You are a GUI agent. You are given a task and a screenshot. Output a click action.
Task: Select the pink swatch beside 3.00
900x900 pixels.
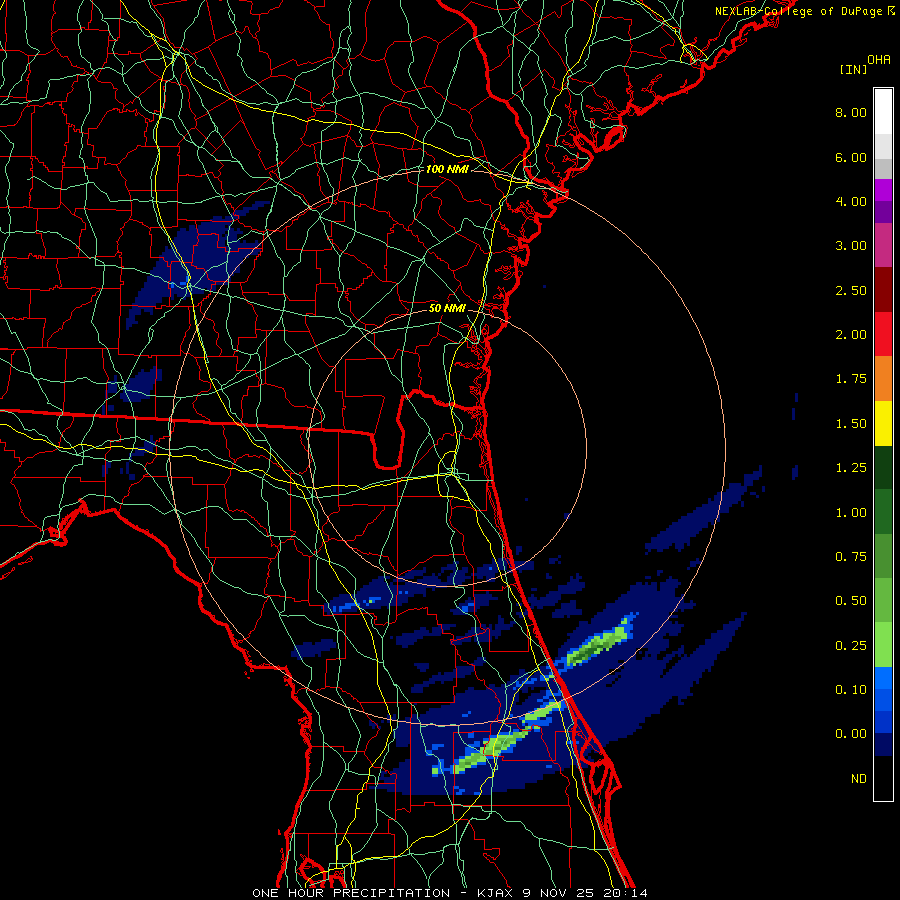point(883,245)
